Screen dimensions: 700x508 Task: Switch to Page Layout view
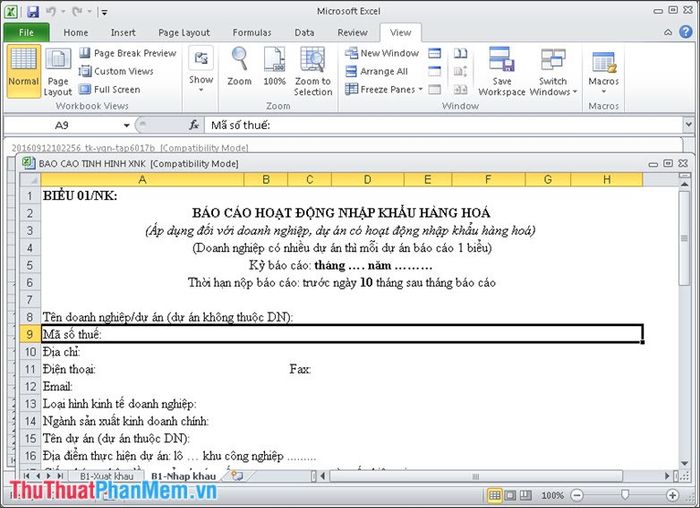pyautogui.click(x=58, y=72)
